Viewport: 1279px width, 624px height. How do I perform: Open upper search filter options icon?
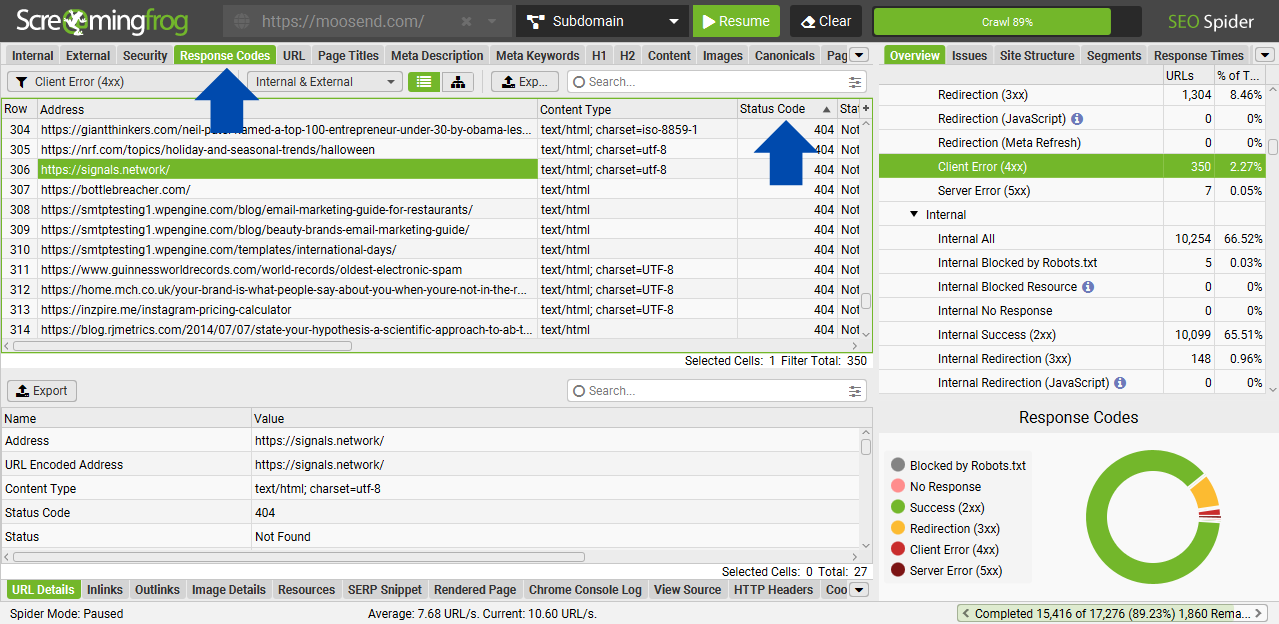click(855, 82)
